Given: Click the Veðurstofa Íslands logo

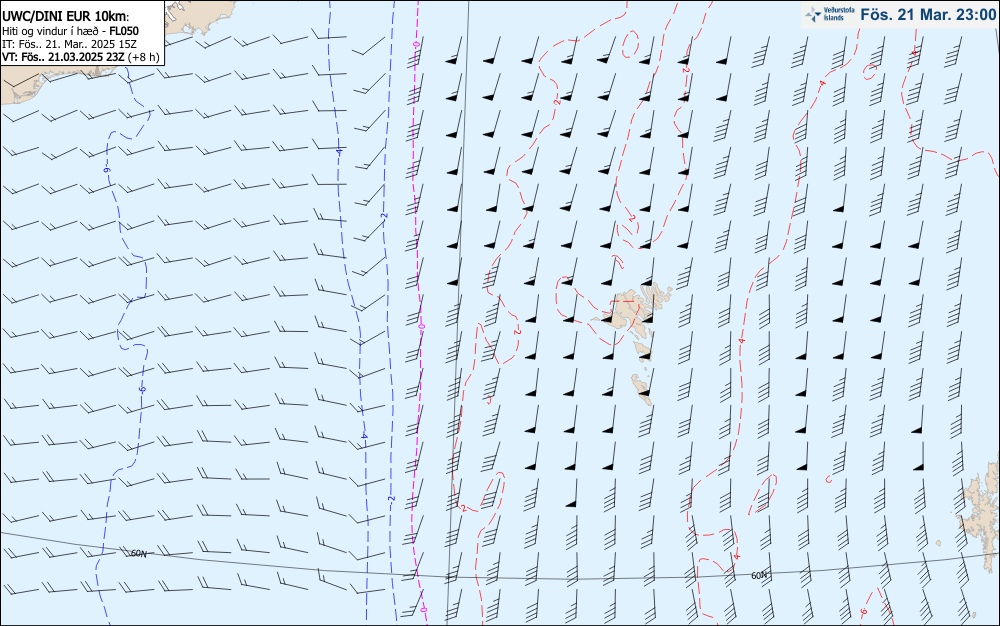Looking at the screenshot, I should 830,14.
